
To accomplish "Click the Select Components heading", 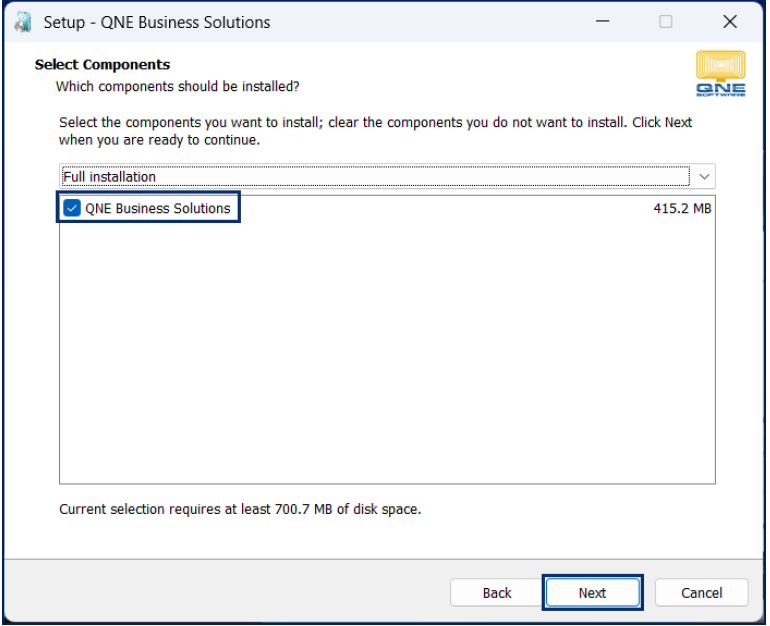I will pyautogui.click(x=102, y=64).
